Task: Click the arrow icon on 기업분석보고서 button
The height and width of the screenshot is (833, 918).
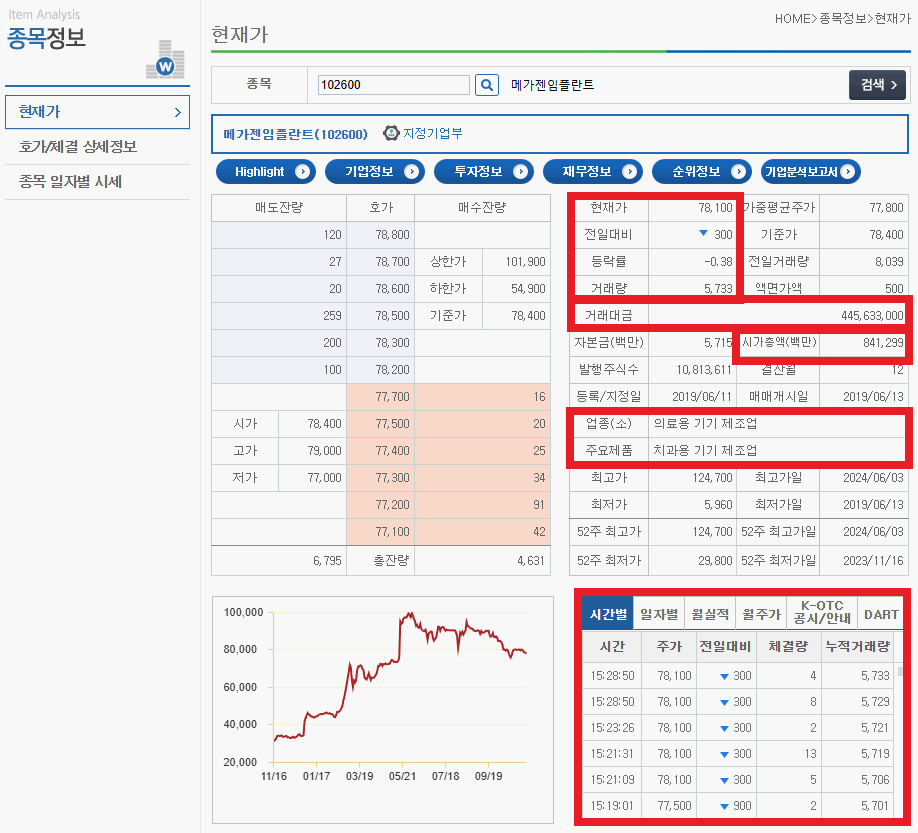Action: pos(846,171)
